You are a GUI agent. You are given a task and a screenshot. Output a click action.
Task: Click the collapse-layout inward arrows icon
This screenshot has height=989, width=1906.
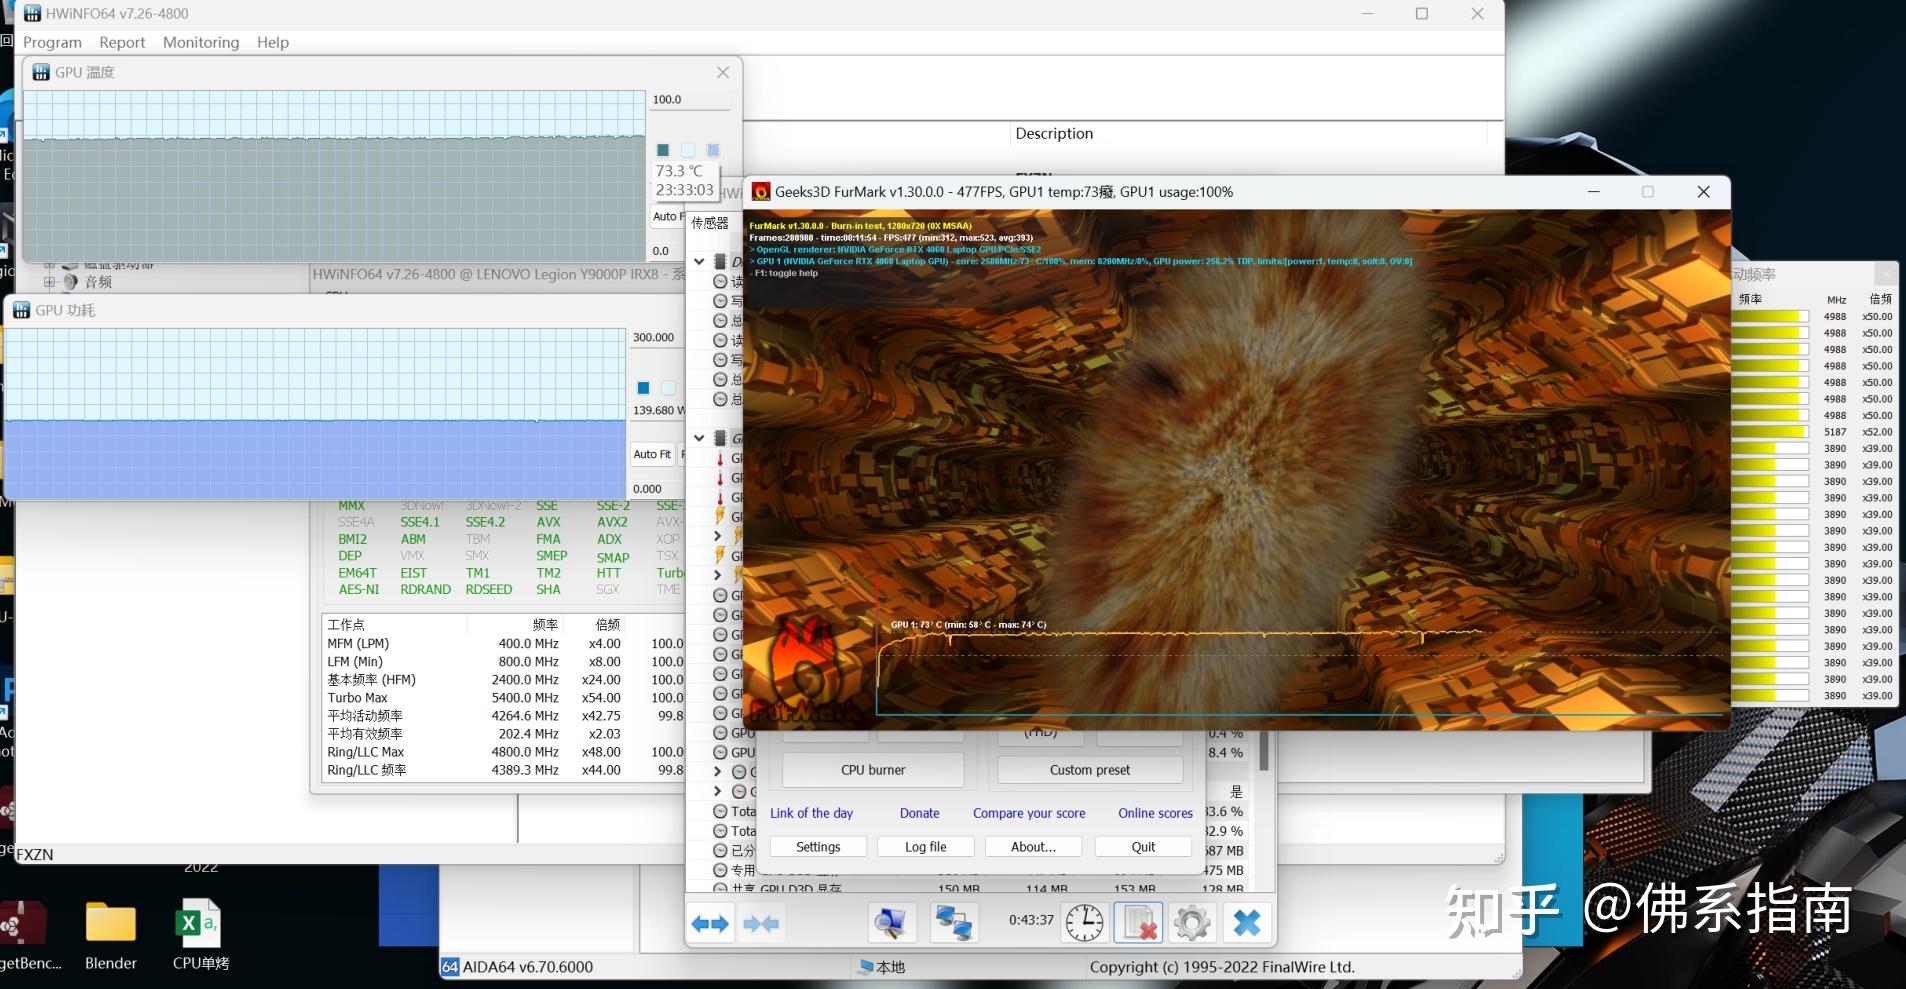point(761,923)
